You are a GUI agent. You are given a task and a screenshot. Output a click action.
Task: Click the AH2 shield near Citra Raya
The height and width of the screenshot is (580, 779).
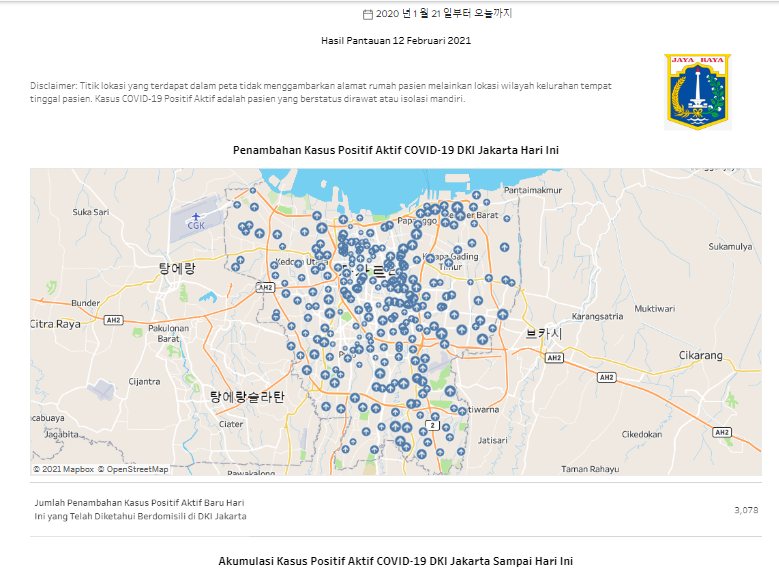pyautogui.click(x=114, y=320)
